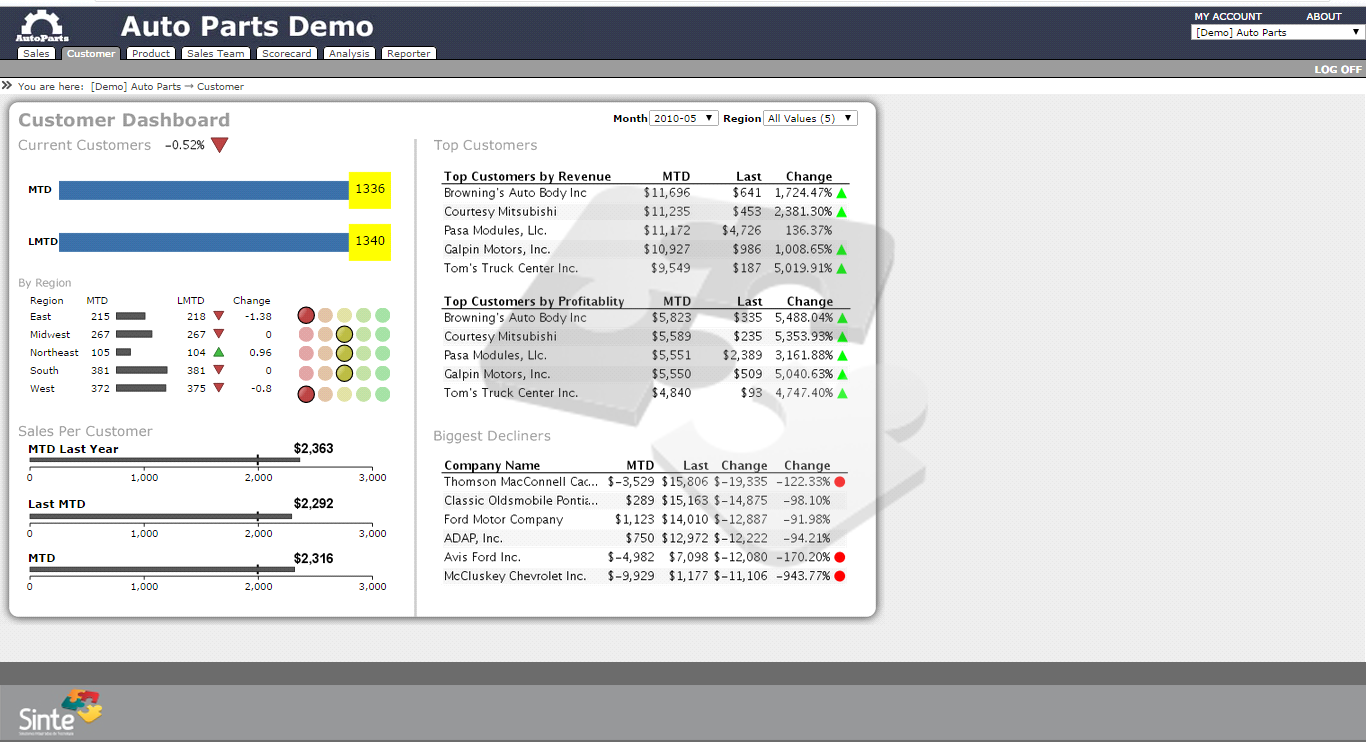This screenshot has width=1366, height=742.
Task: Click the Sinte logo in footer
Action: coord(61,712)
